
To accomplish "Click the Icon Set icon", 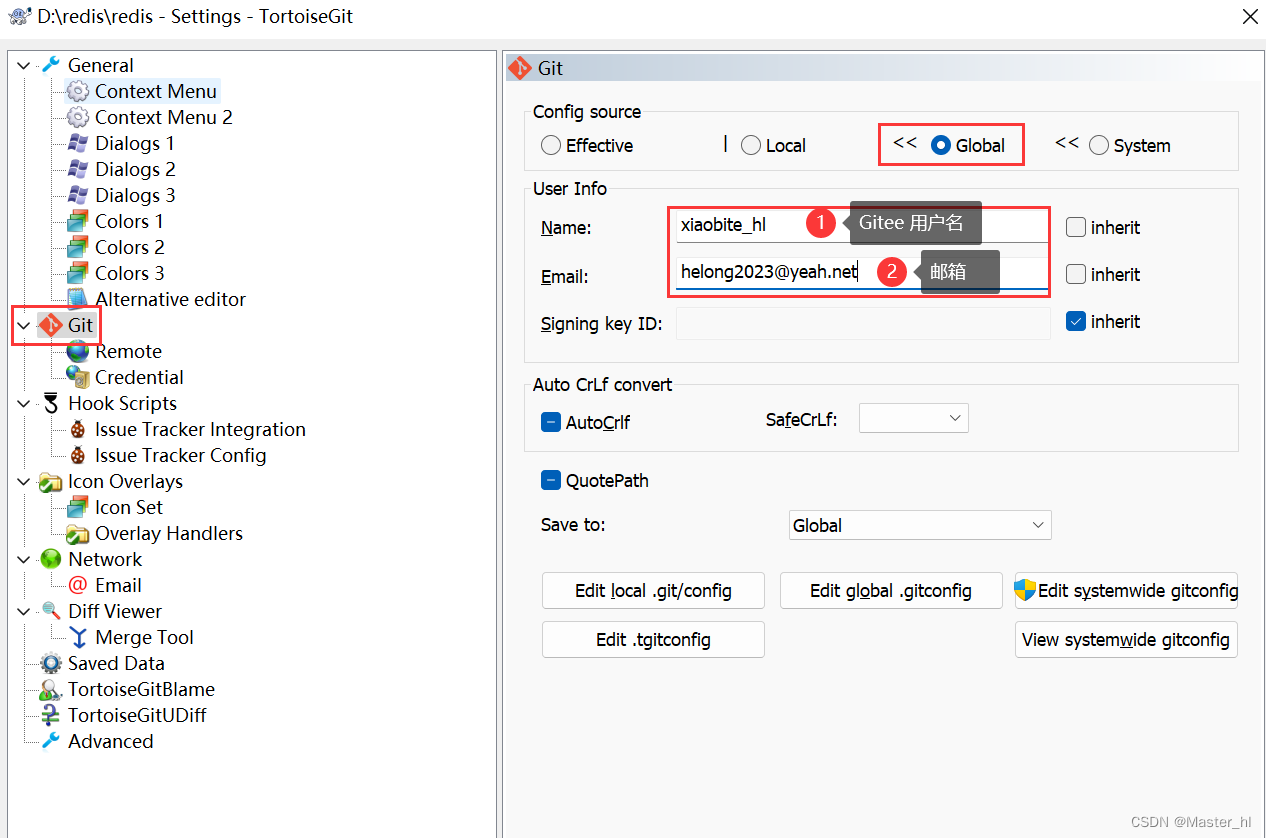I will (x=77, y=507).
